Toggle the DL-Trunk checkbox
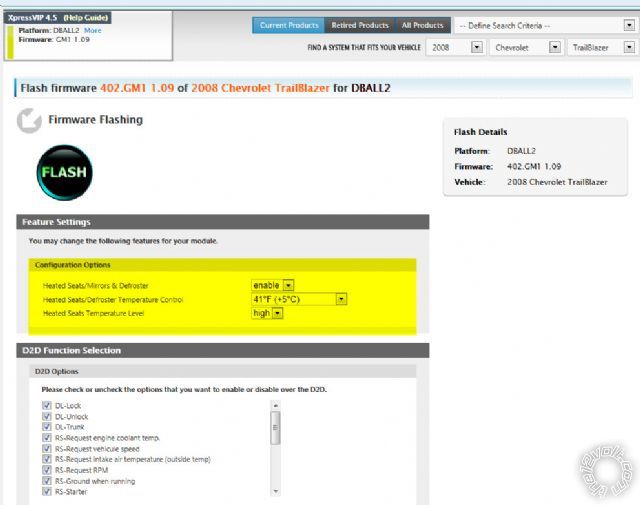 click(x=47, y=427)
